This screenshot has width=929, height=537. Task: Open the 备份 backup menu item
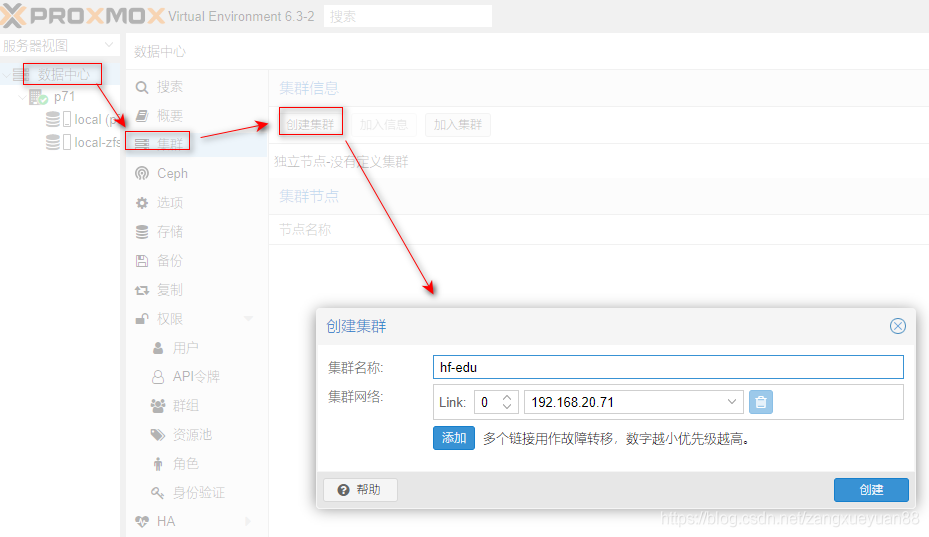coord(197,261)
